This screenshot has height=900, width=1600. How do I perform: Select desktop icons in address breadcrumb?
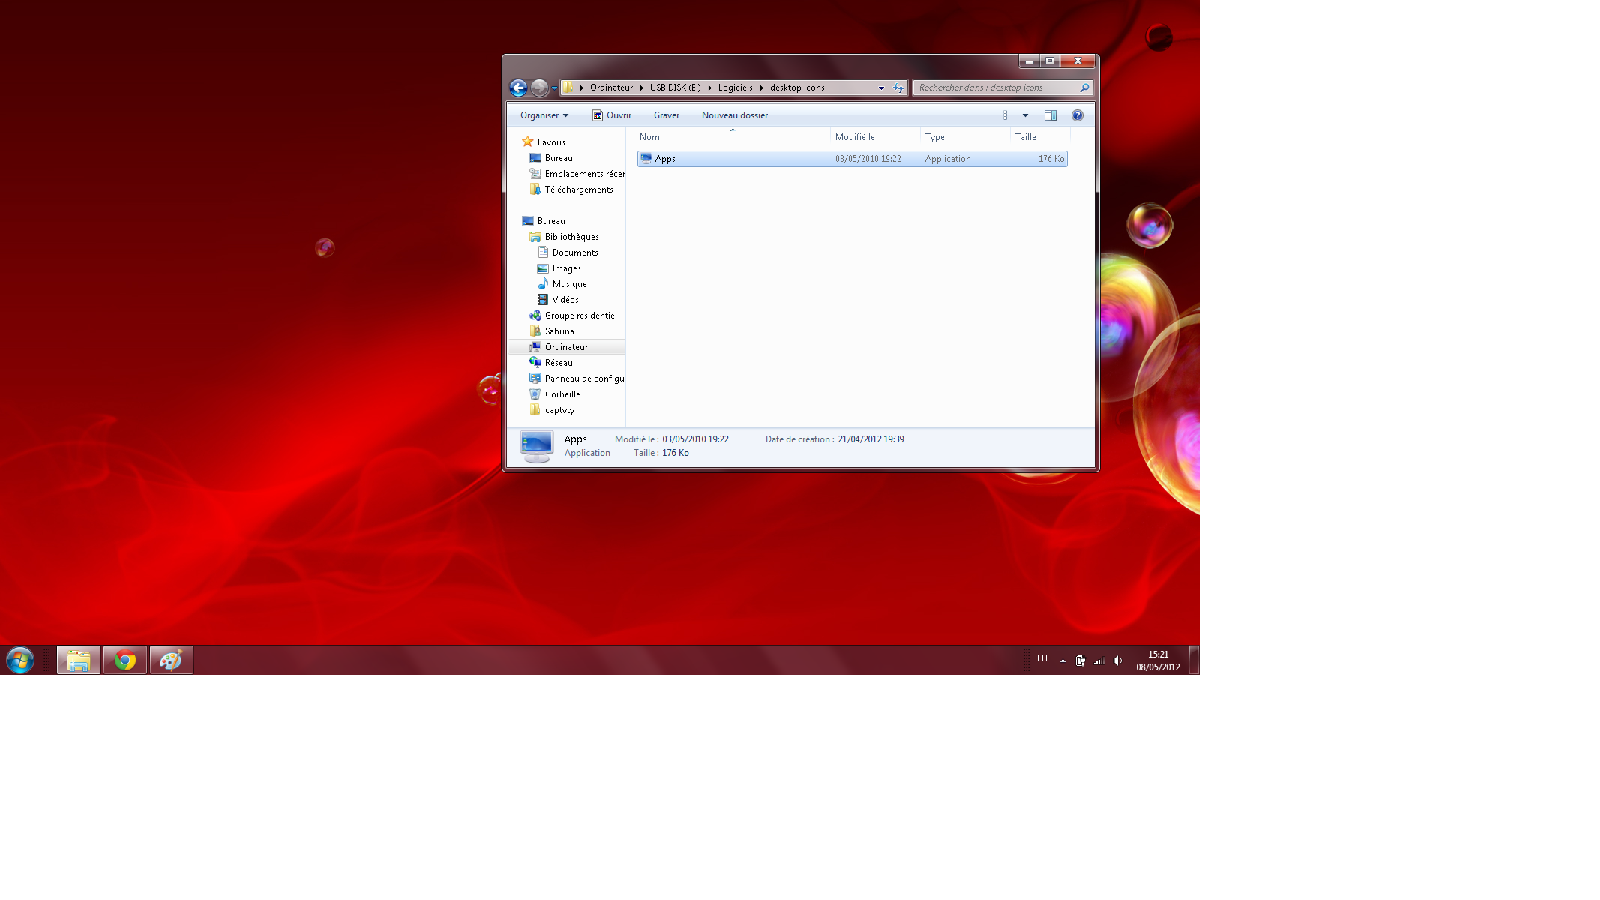(797, 88)
